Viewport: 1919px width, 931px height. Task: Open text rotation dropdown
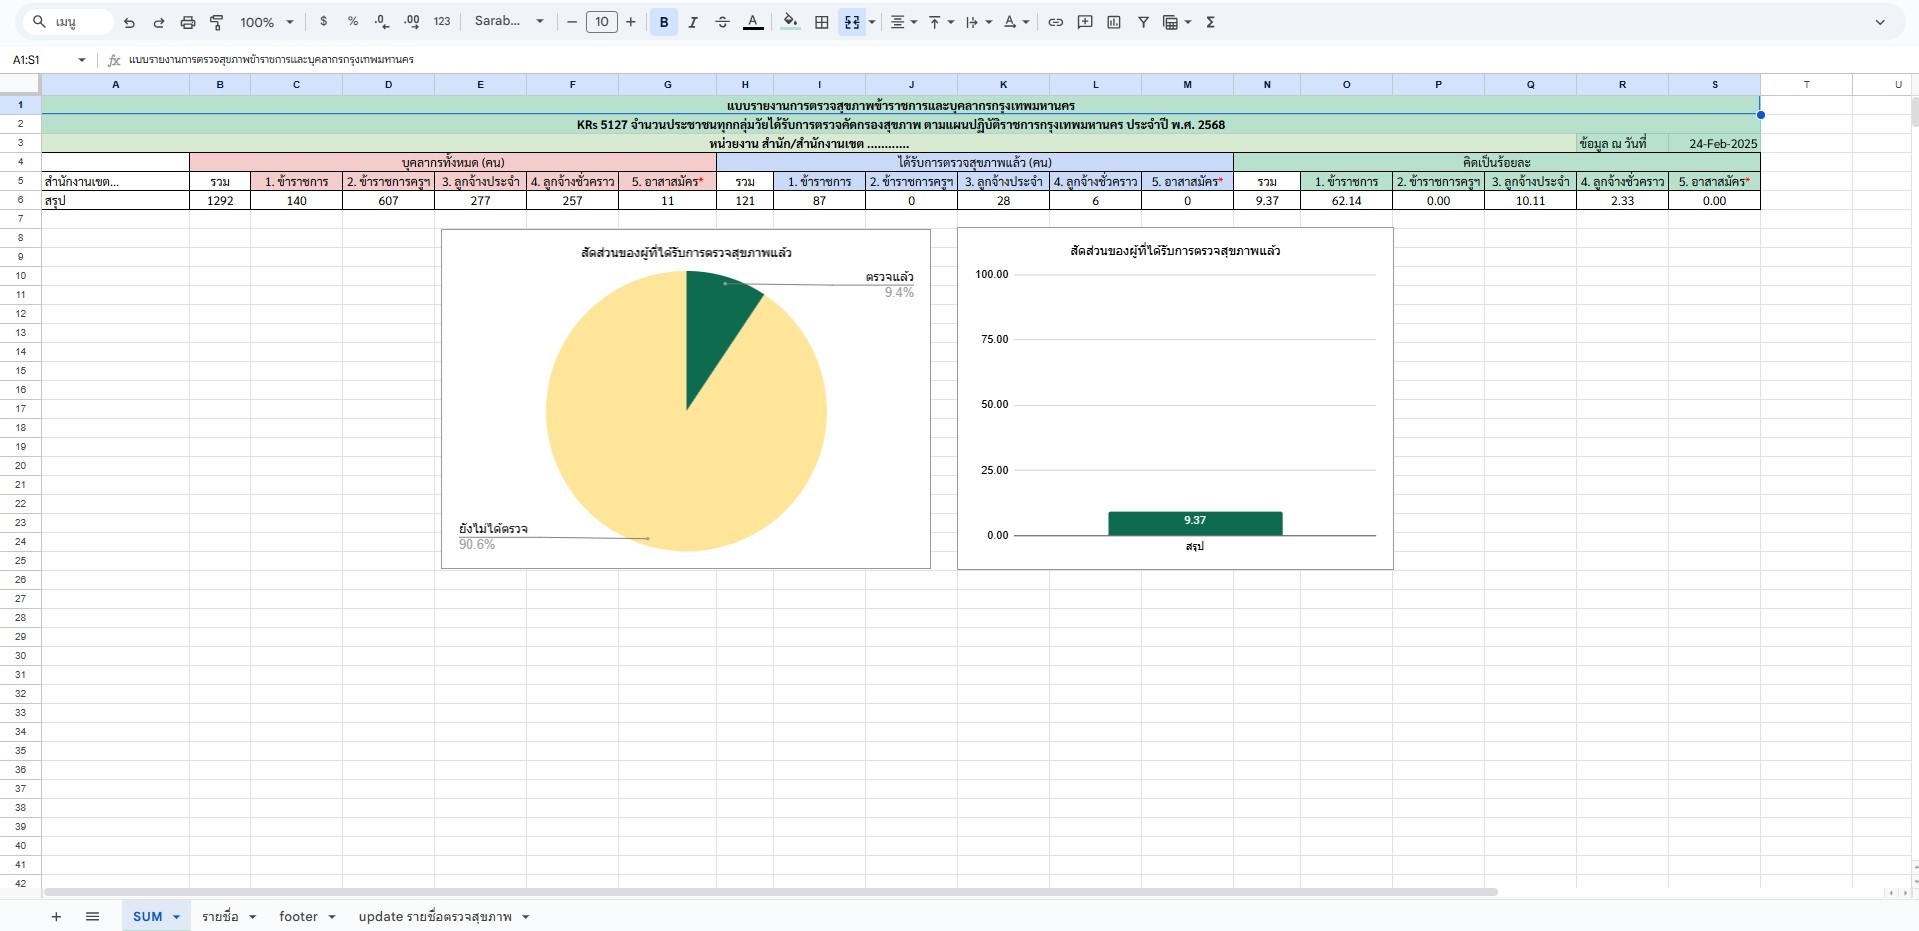click(1016, 22)
